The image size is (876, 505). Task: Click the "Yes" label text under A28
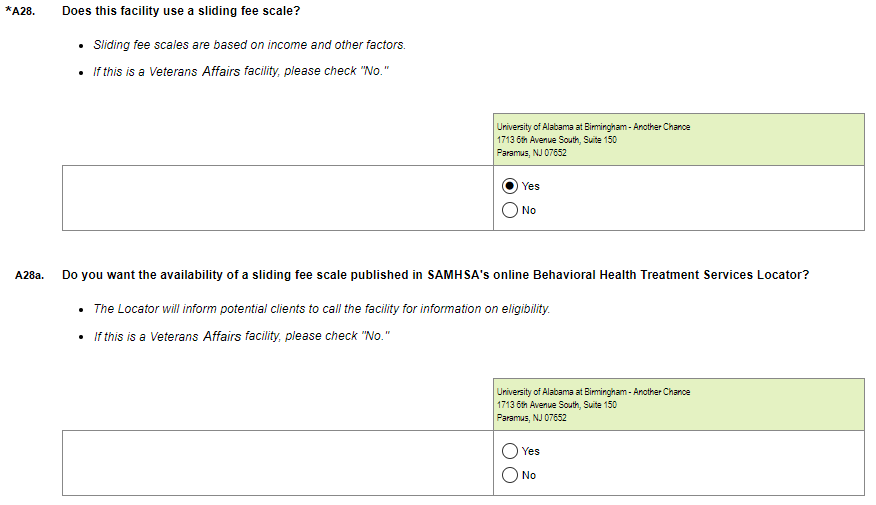[x=531, y=186]
